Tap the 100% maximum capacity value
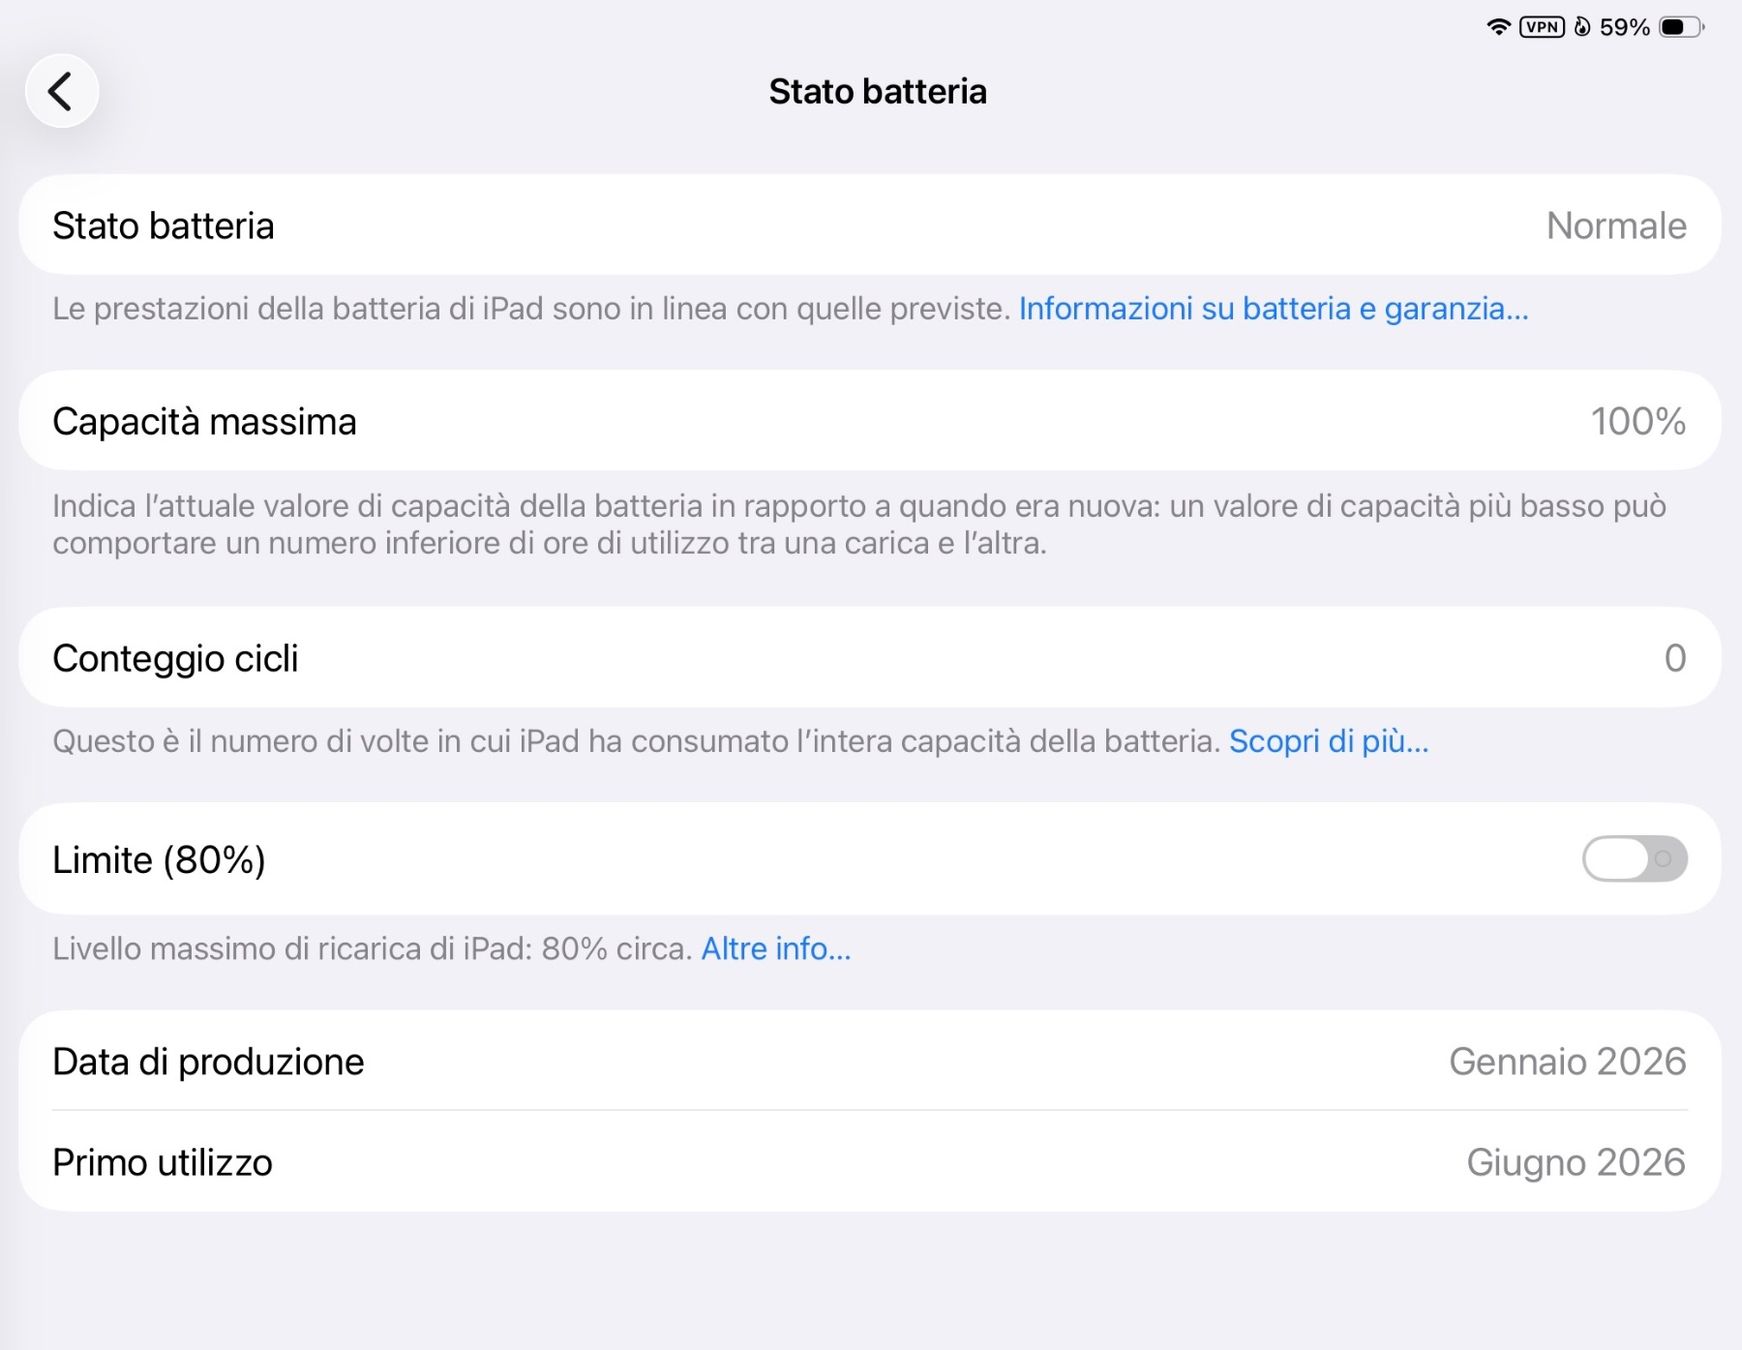 tap(1638, 422)
